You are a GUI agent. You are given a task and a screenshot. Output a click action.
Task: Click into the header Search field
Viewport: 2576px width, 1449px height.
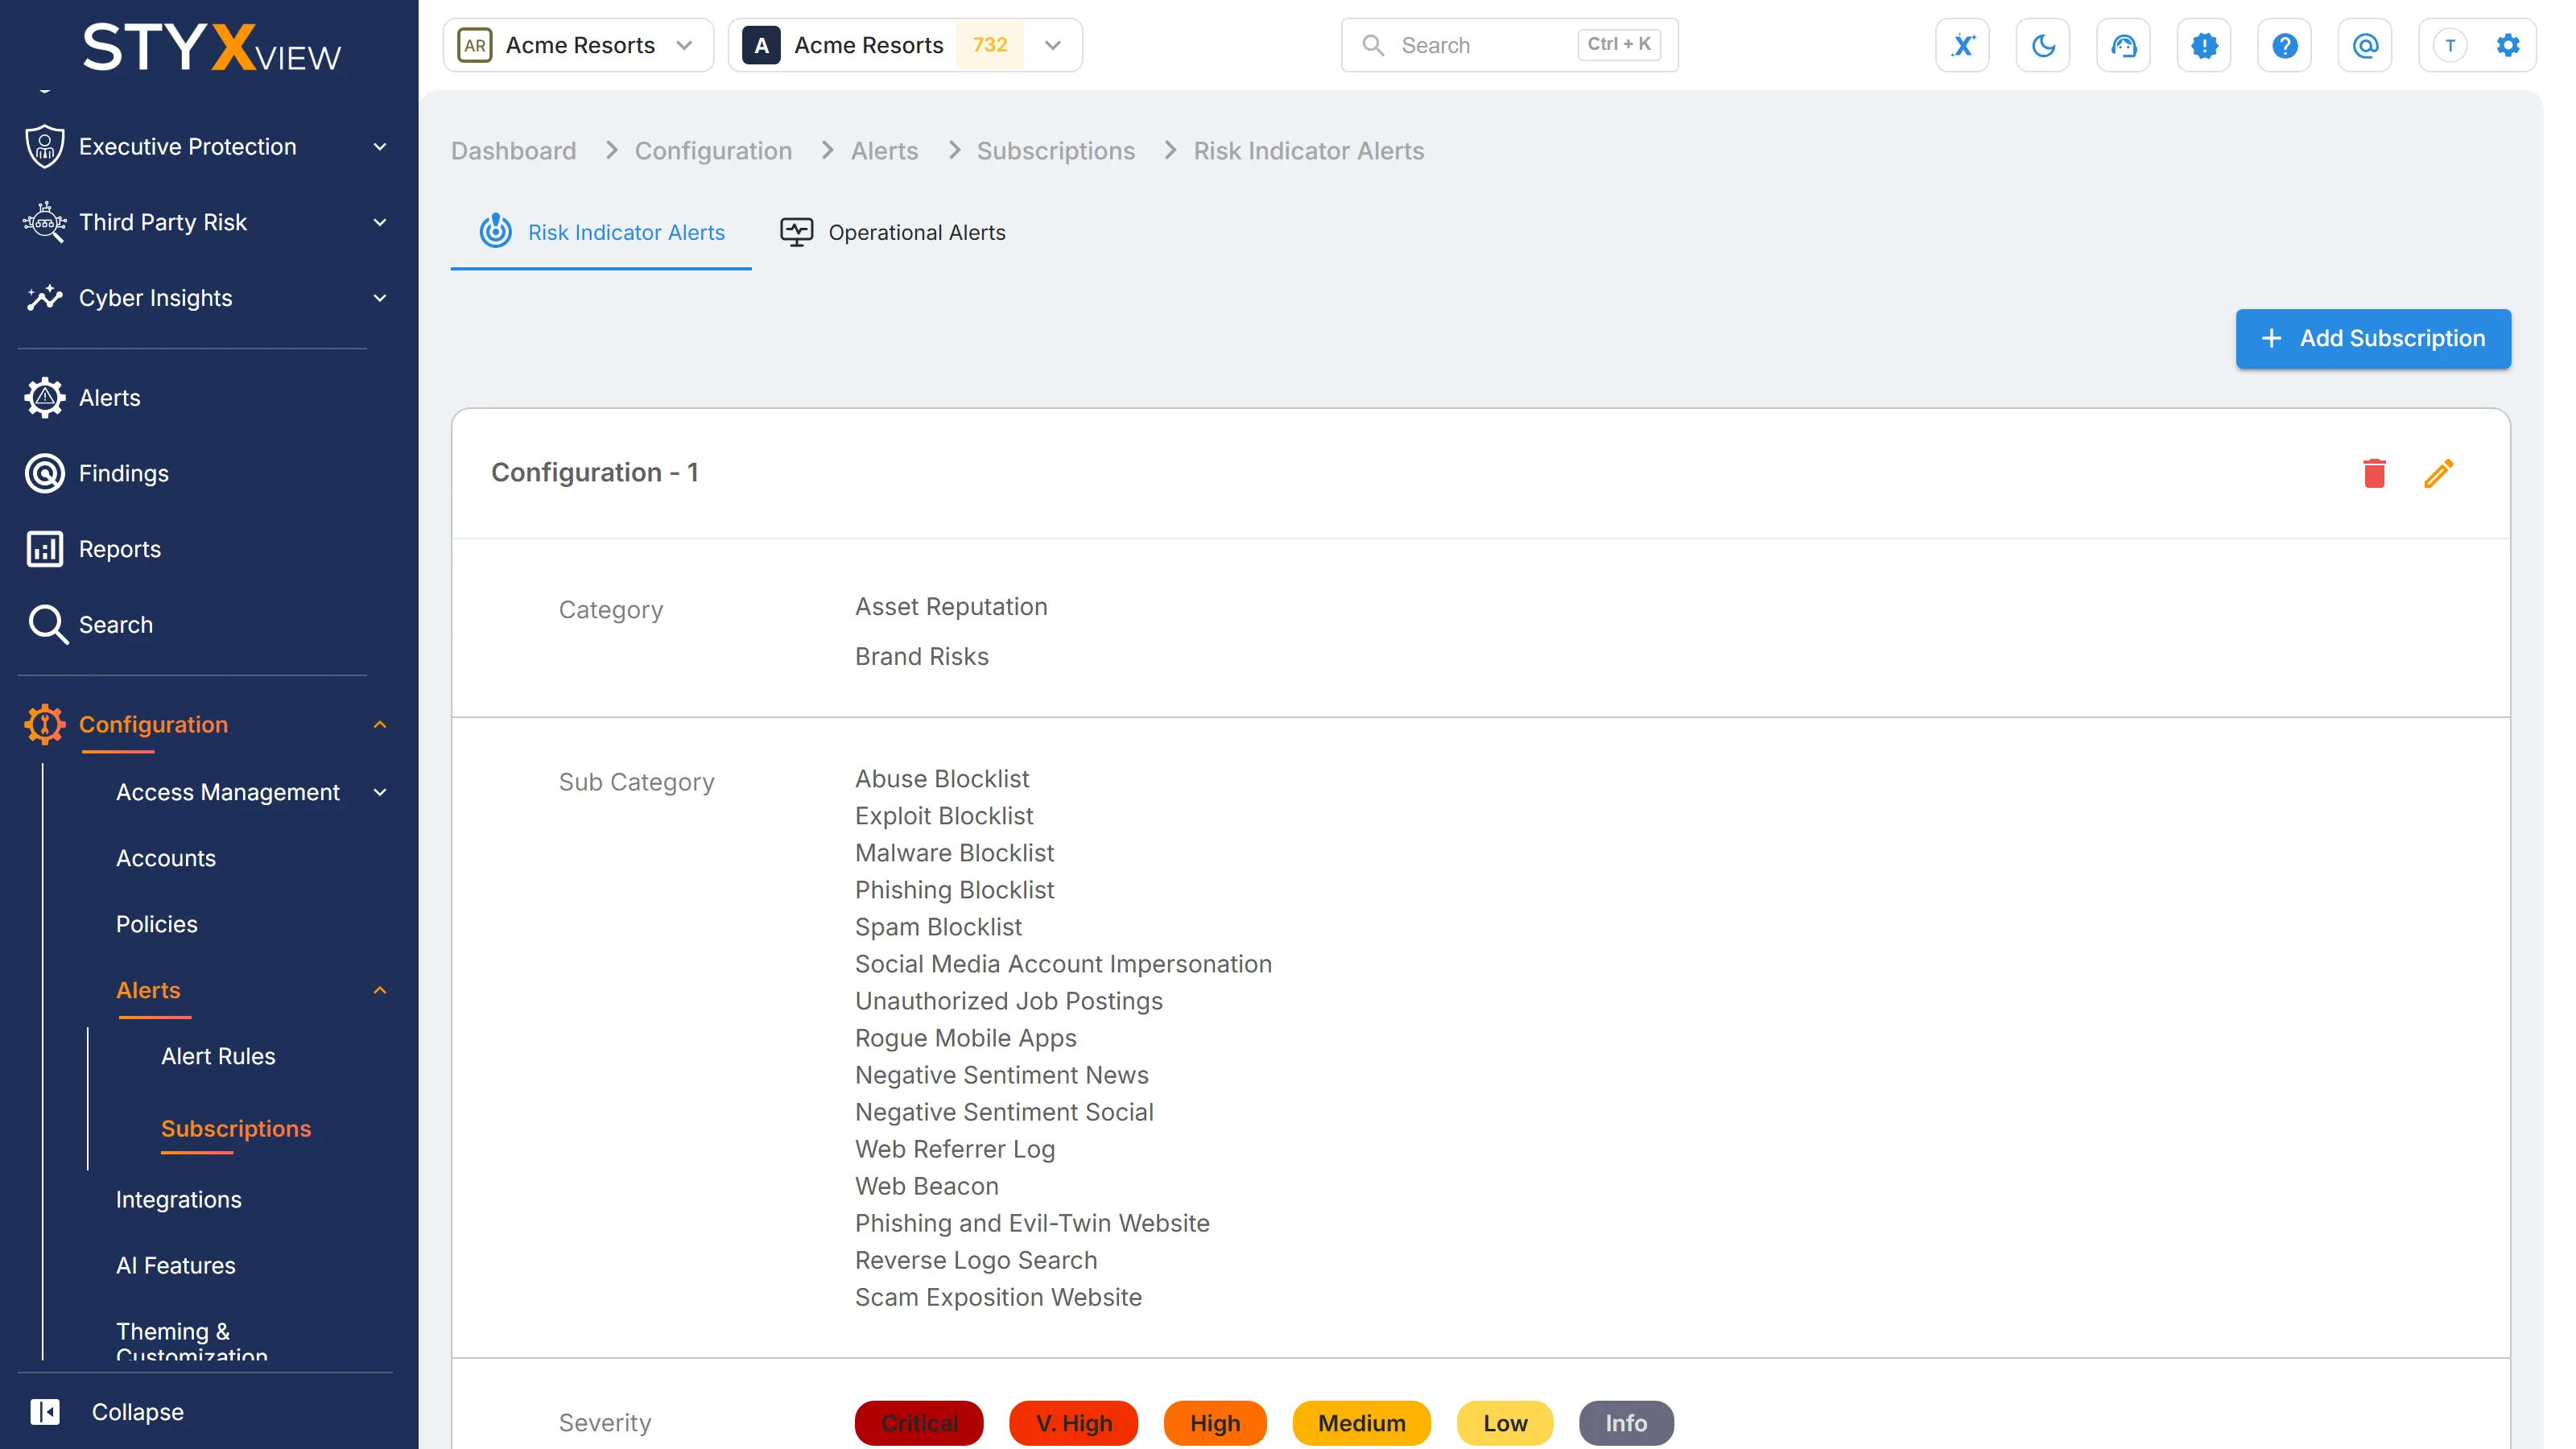coord(1509,45)
